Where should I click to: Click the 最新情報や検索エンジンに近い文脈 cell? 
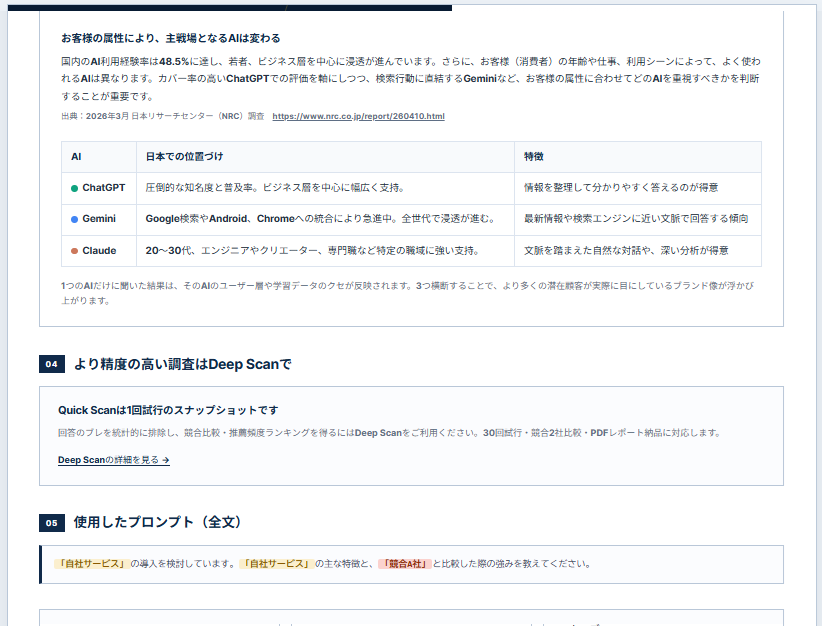(x=638, y=219)
